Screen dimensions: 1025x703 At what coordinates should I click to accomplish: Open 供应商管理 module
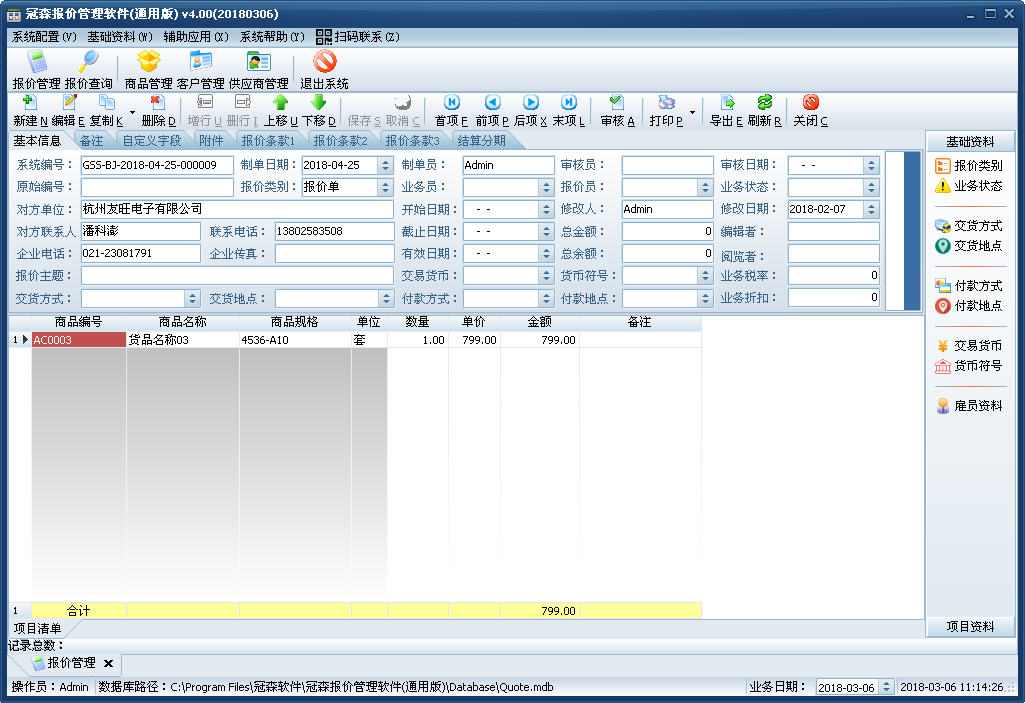259,70
